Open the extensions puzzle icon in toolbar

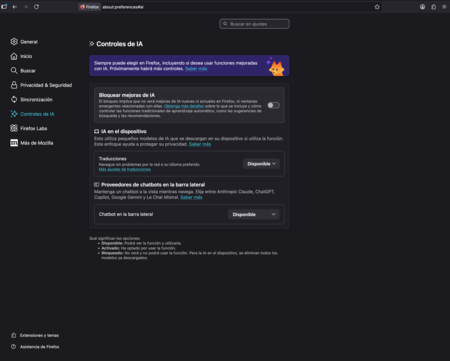pos(433,7)
